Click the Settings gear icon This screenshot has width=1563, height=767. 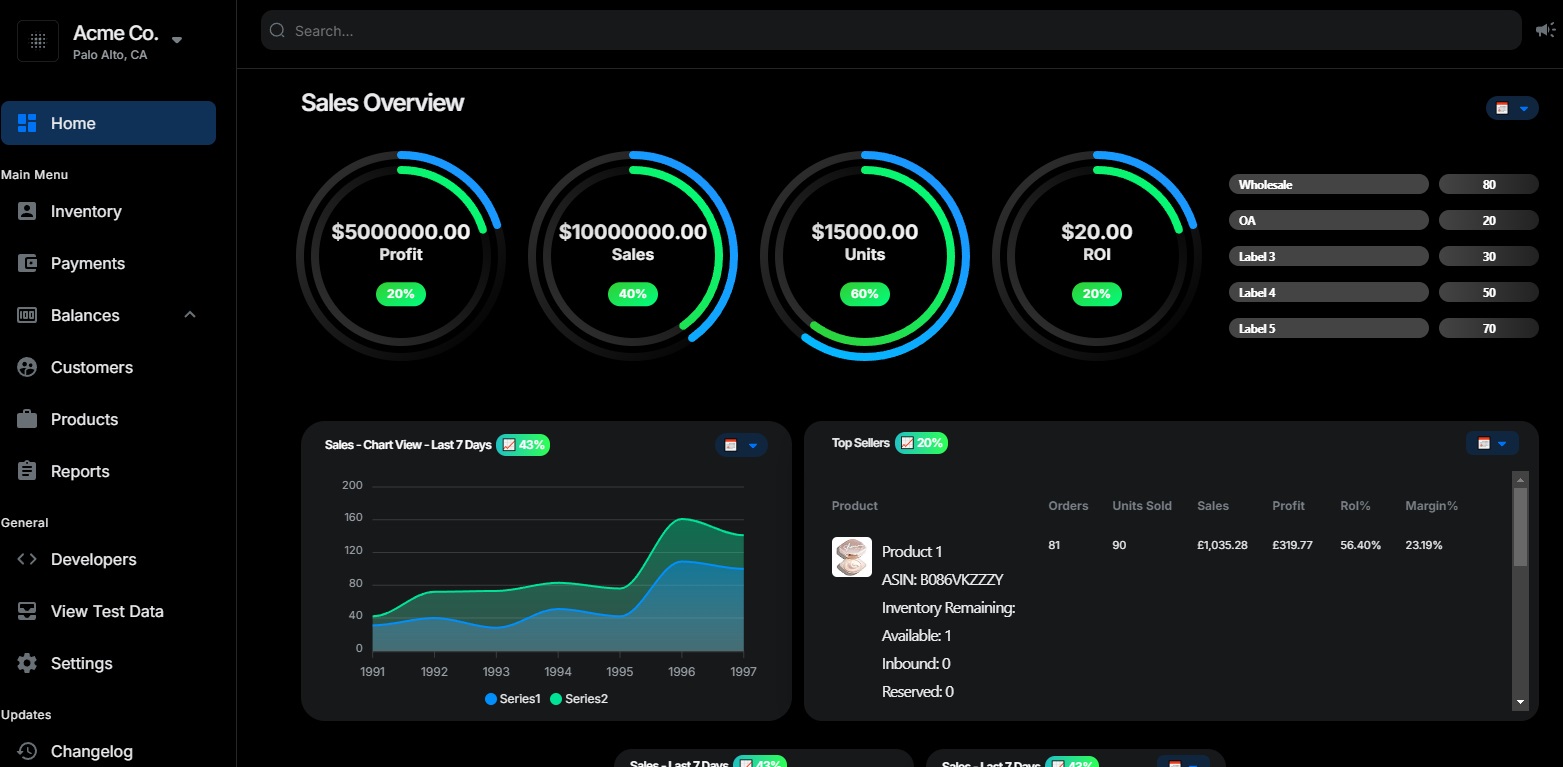coord(27,663)
